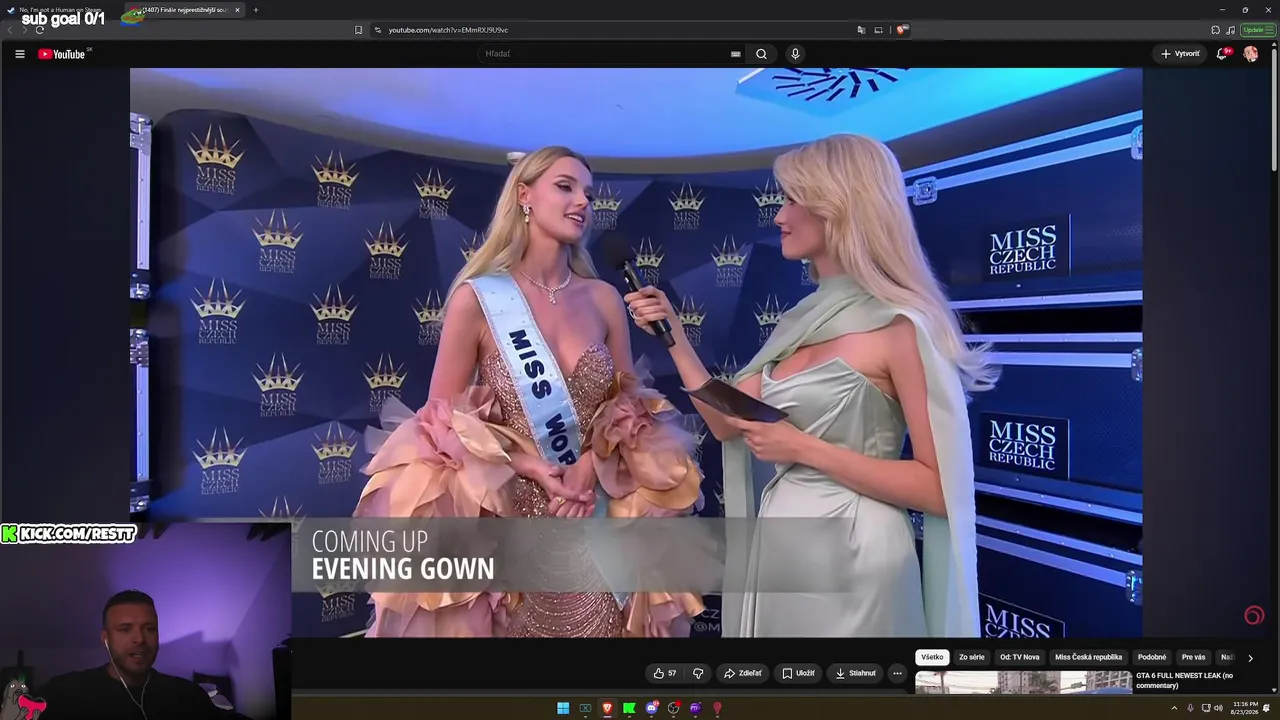Click the volume icon in system tray

(x=1218, y=708)
